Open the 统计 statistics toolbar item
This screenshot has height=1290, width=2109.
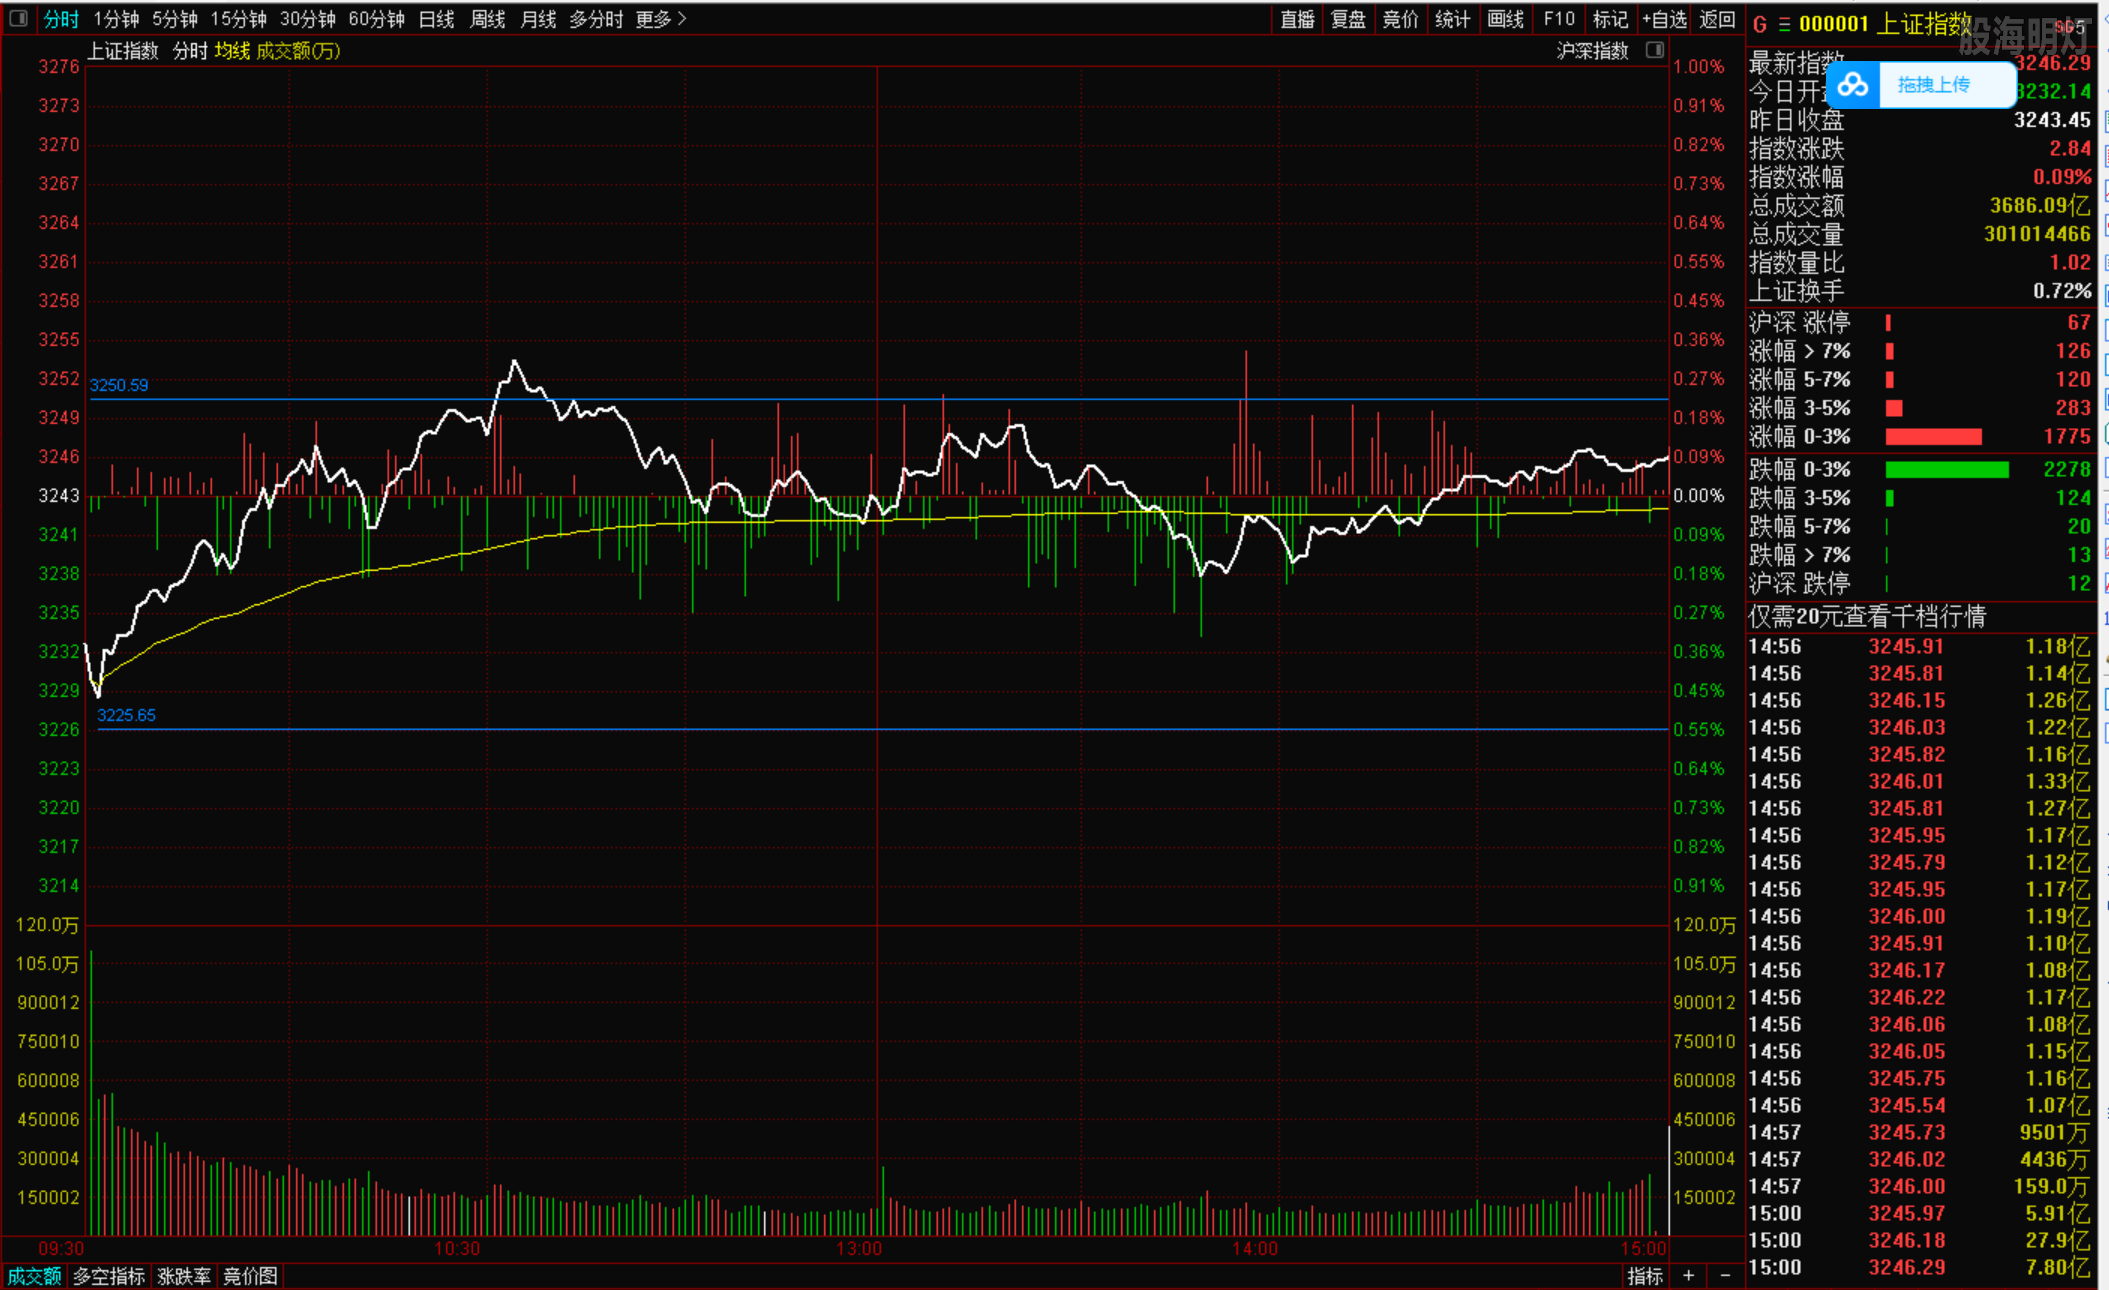1452,19
